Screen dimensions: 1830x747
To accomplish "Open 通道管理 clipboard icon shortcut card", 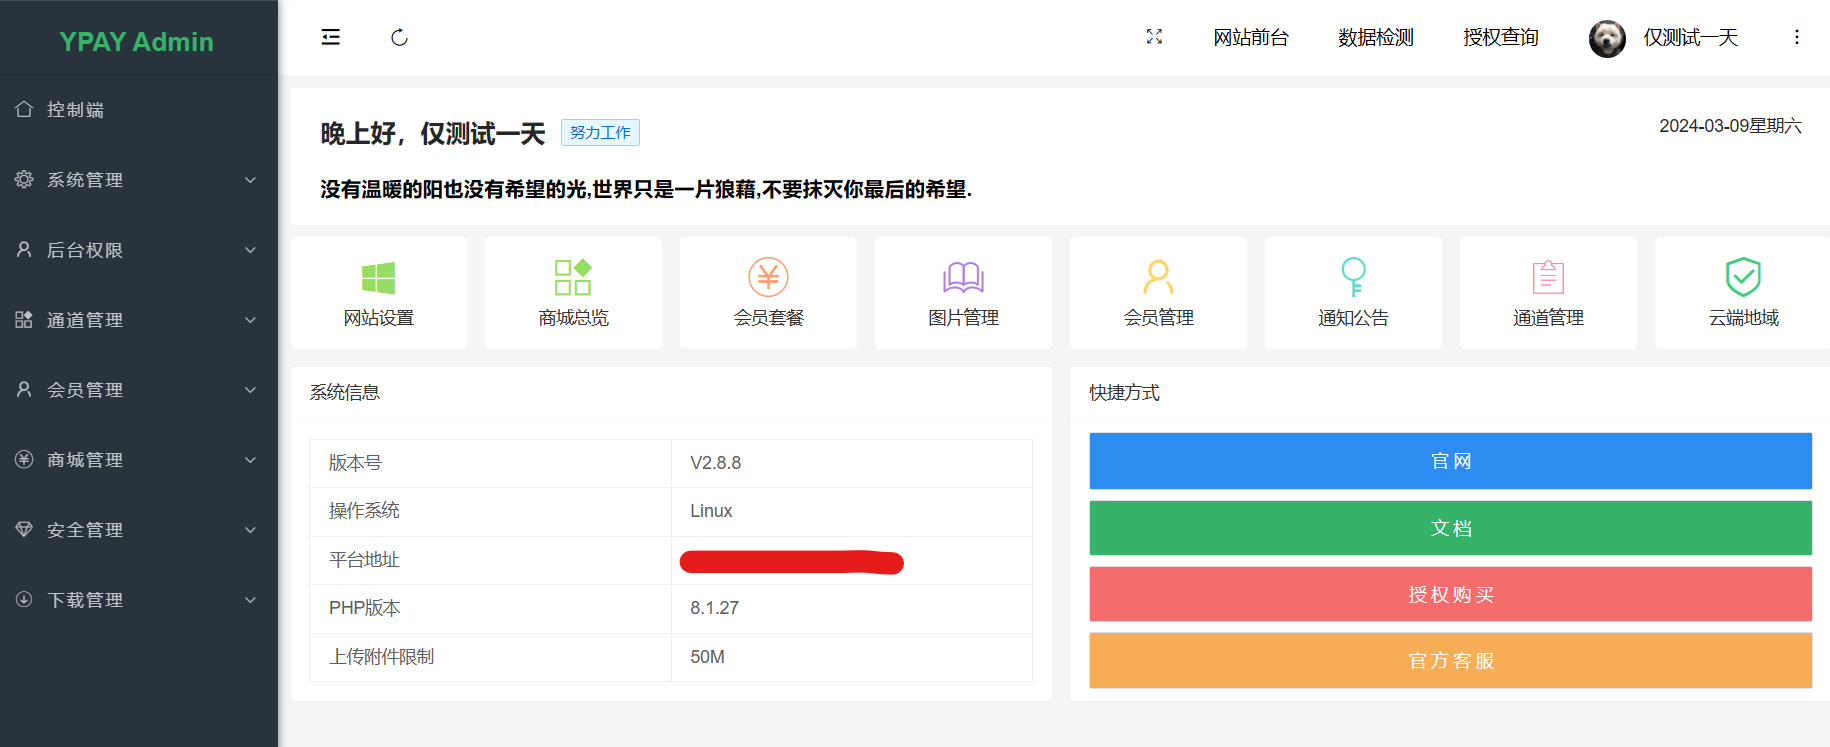I will [x=1548, y=293].
